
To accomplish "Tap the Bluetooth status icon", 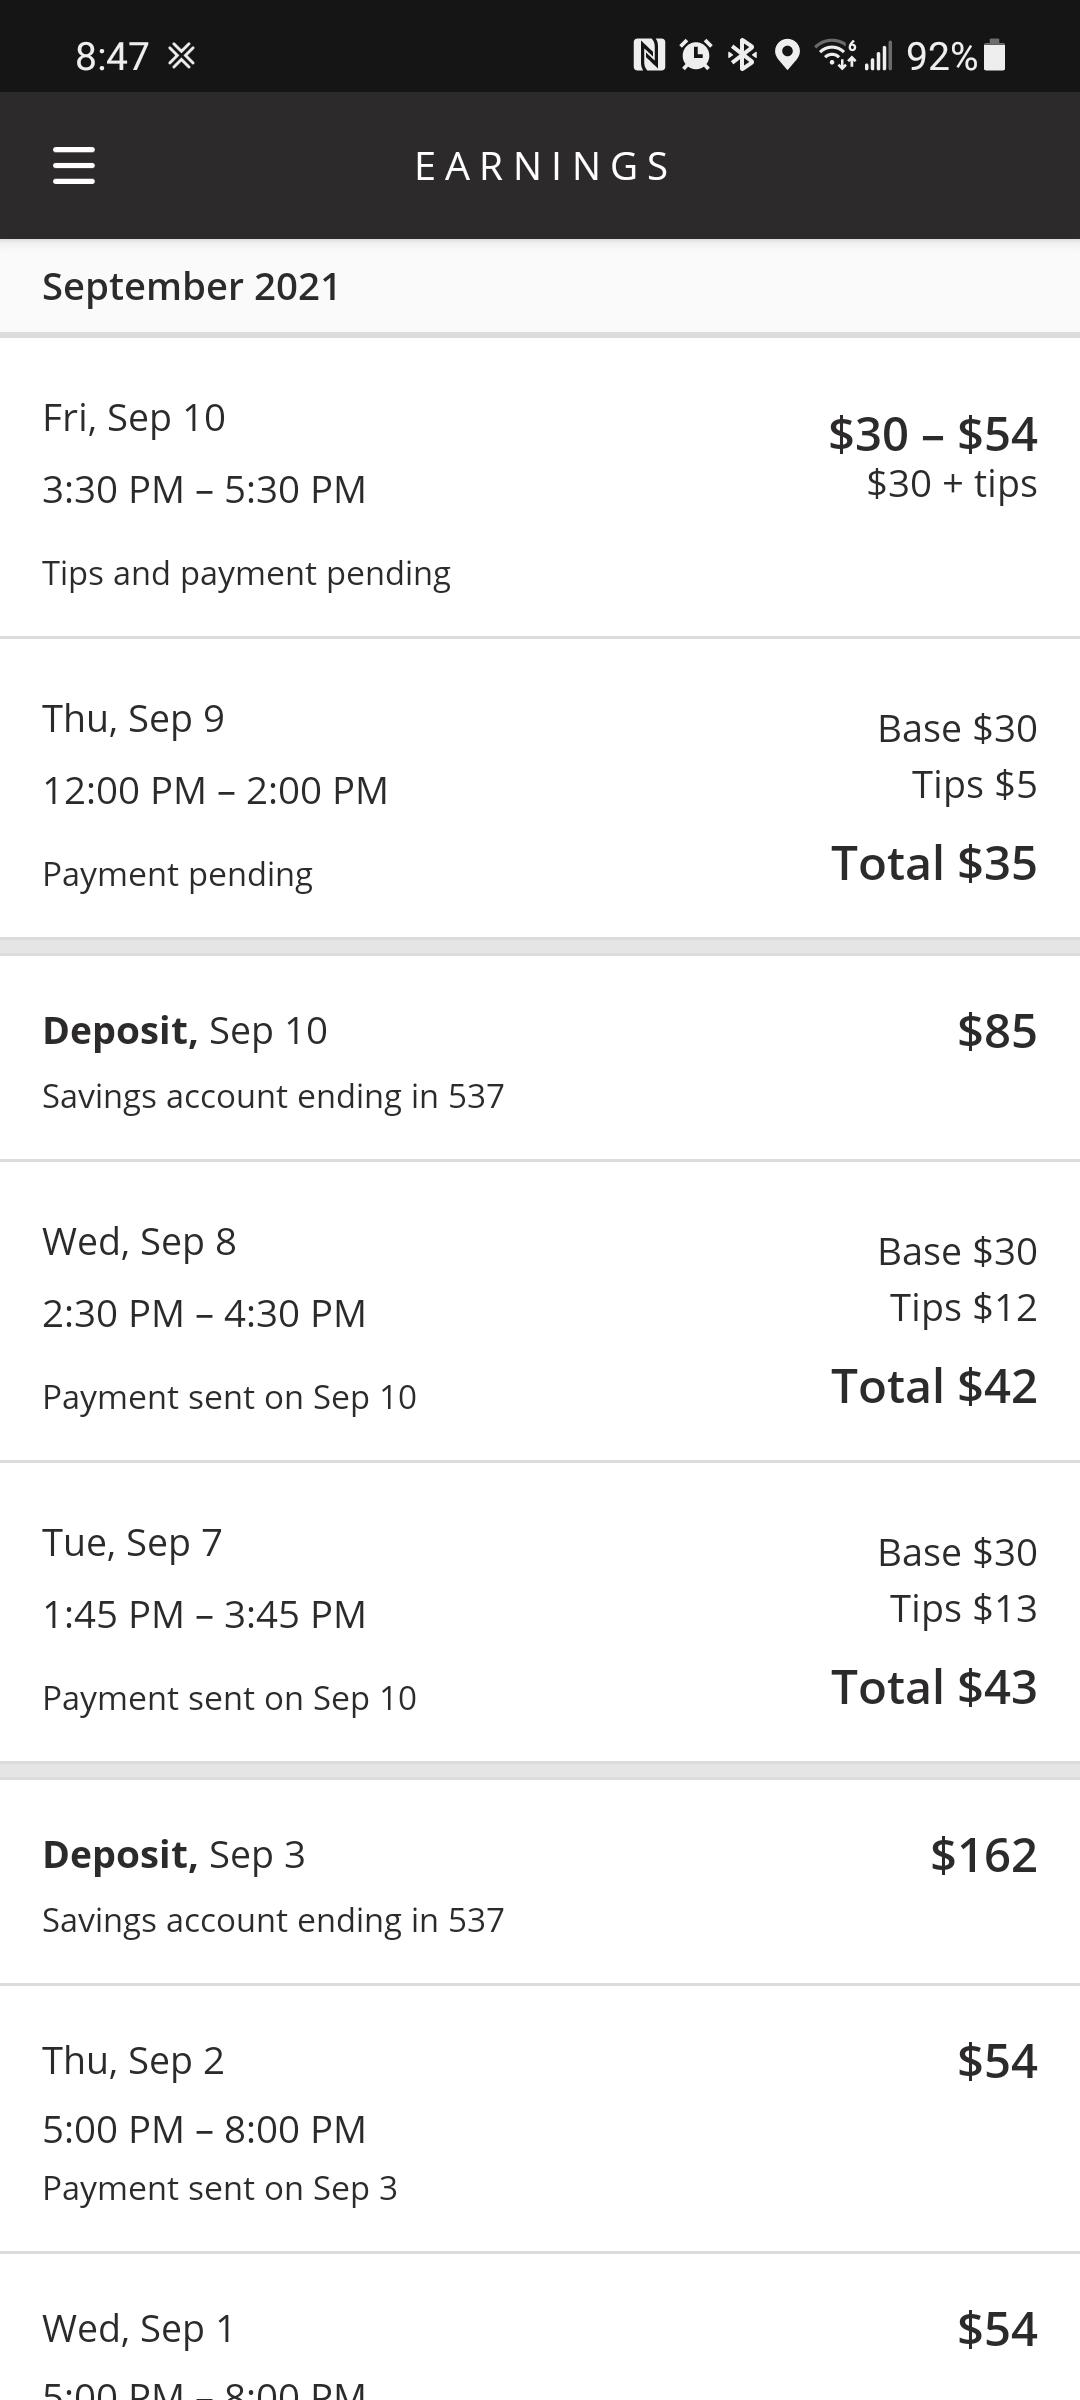I will (742, 55).
